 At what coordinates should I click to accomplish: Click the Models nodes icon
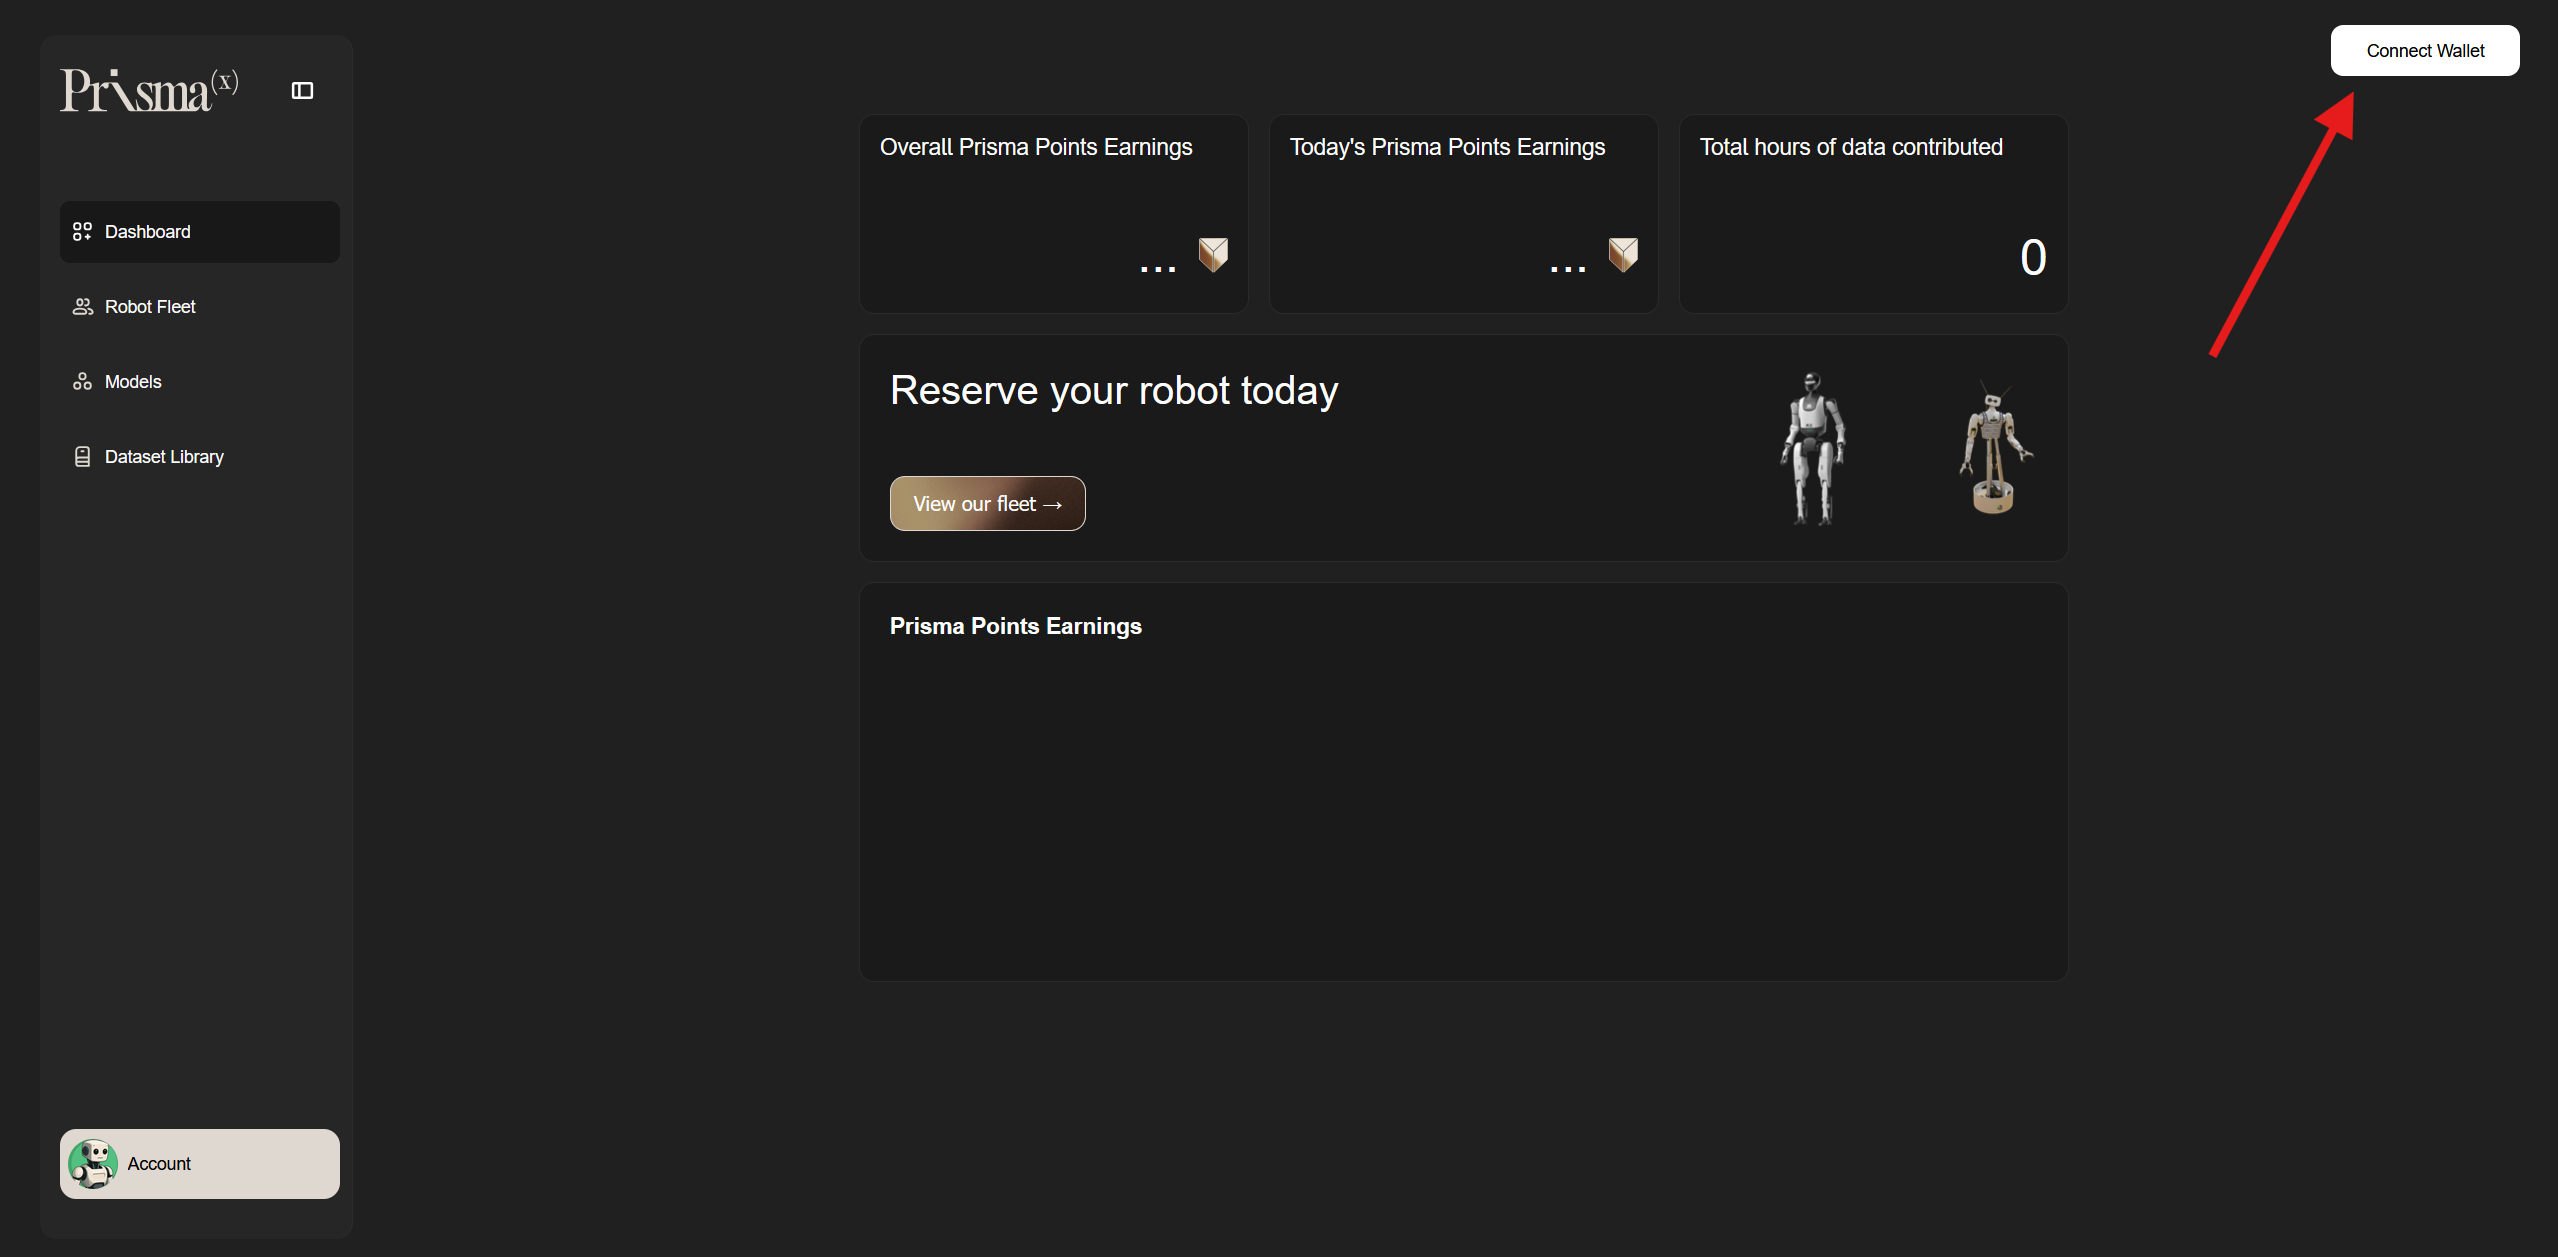82,382
